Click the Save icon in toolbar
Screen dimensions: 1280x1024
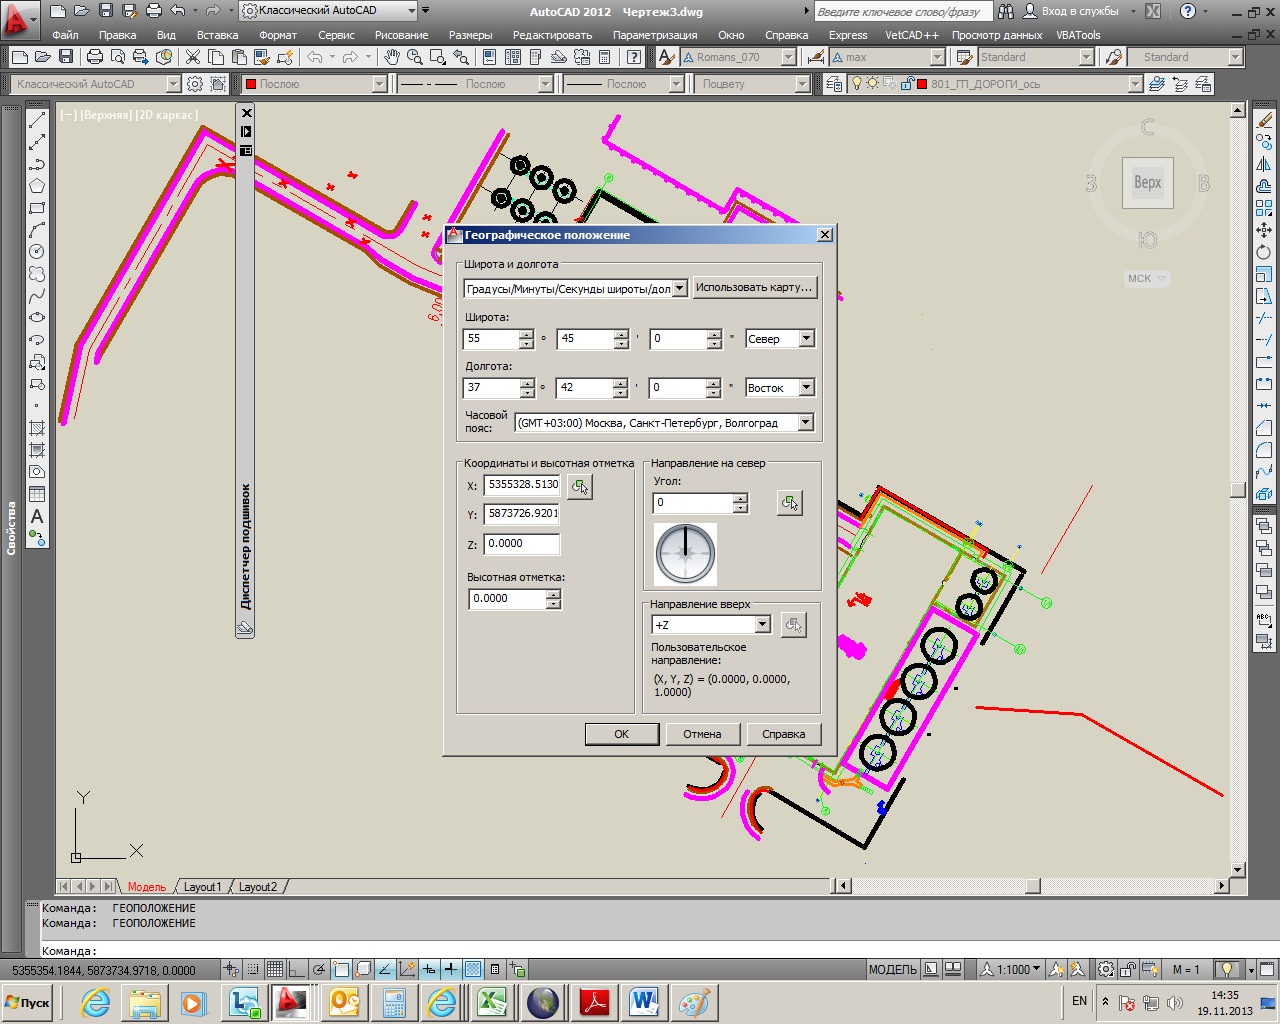pos(66,58)
